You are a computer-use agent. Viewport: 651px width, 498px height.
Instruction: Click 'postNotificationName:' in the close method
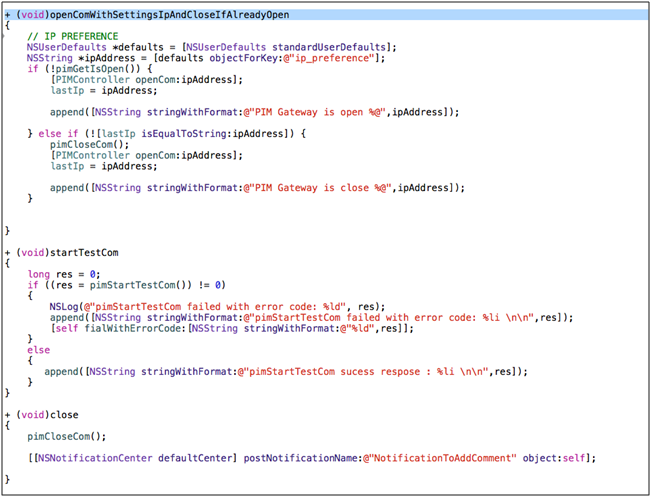303,458
